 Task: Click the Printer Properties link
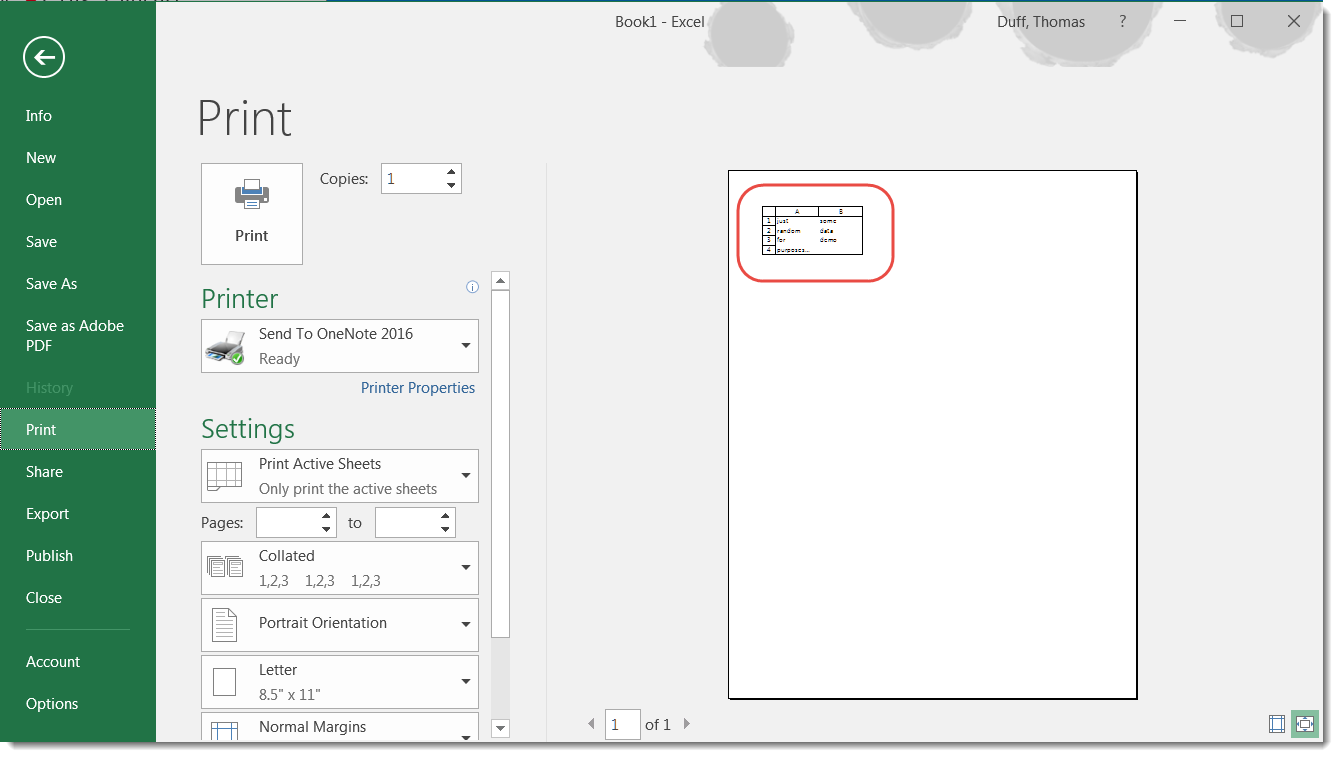[417, 387]
